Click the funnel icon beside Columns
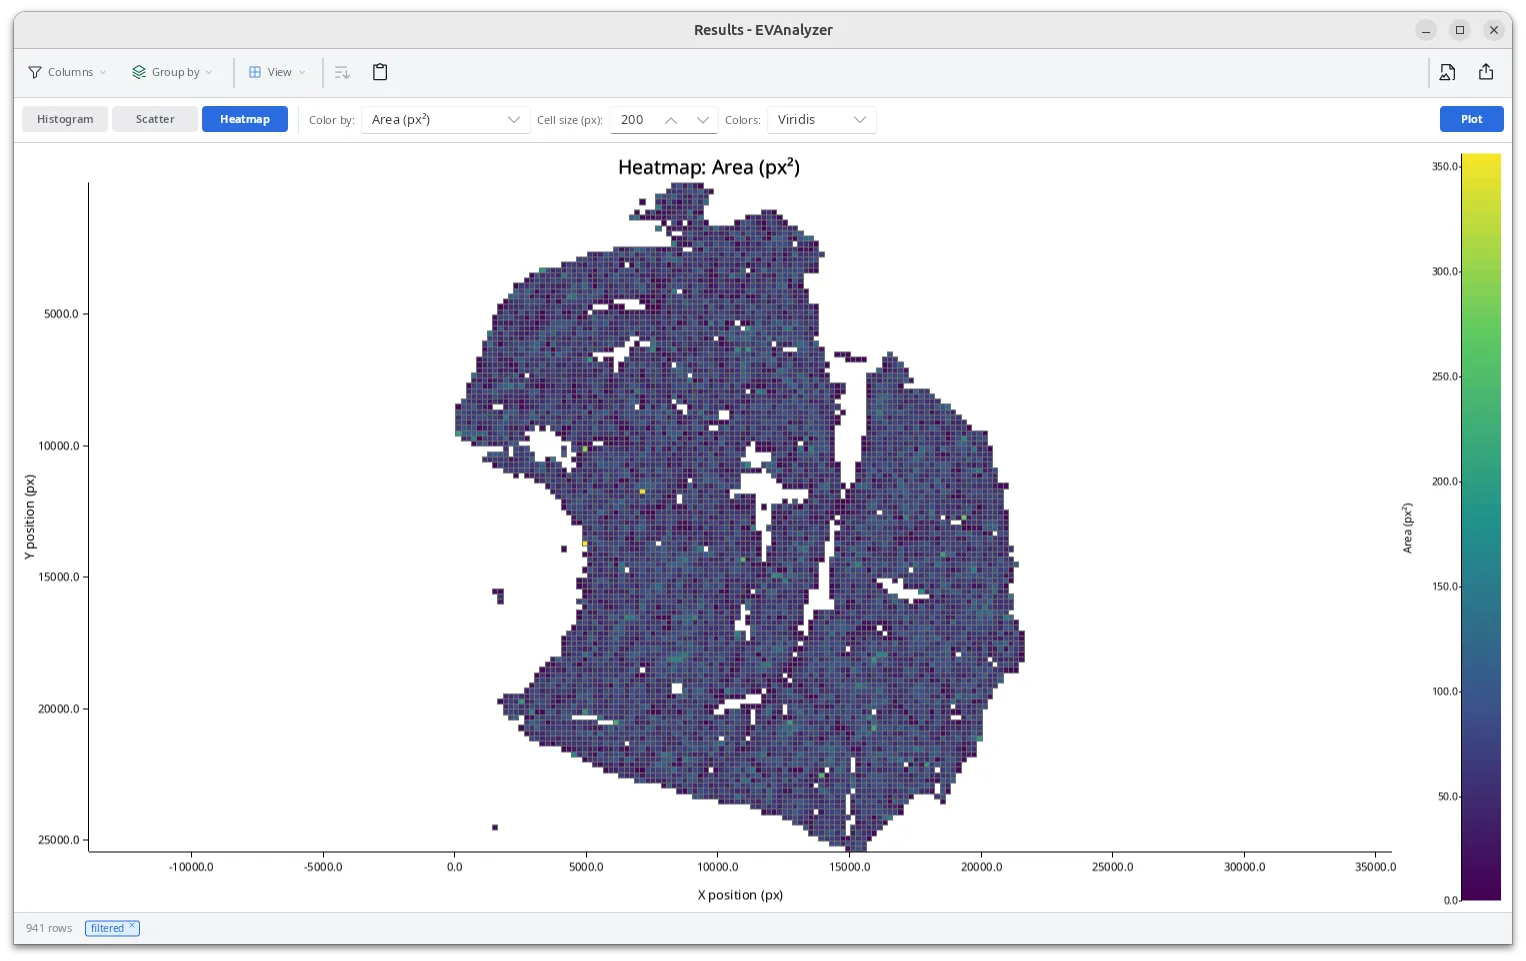This screenshot has height=961, width=1526. 35,72
